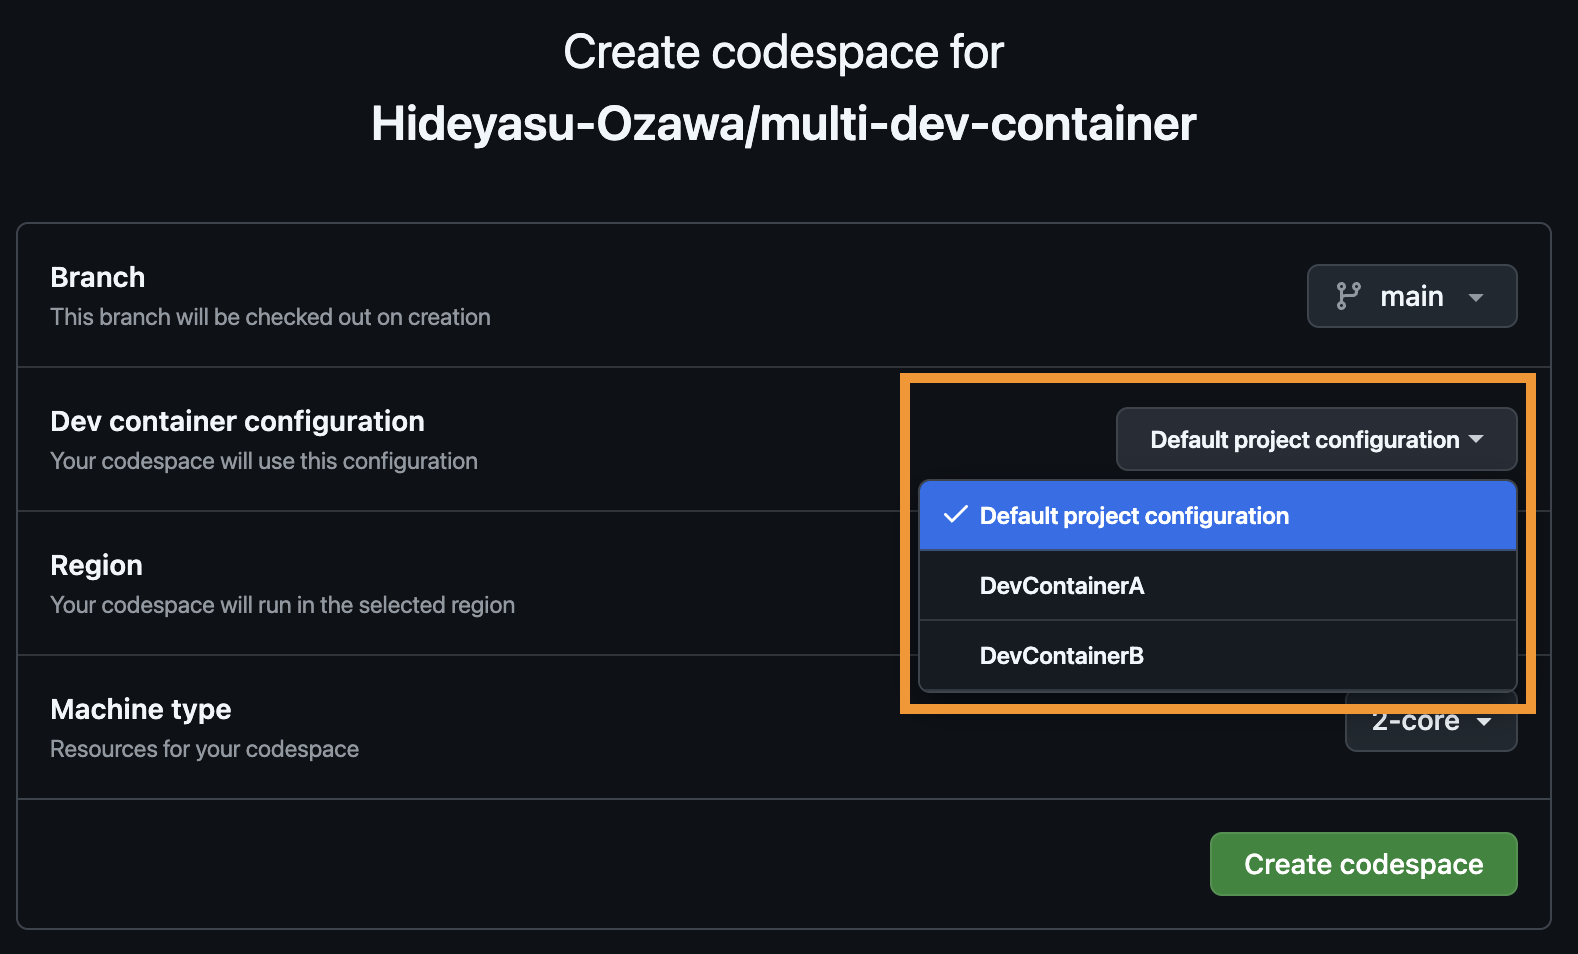This screenshot has width=1578, height=954.
Task: Click the Machine type heading
Action: point(141,709)
